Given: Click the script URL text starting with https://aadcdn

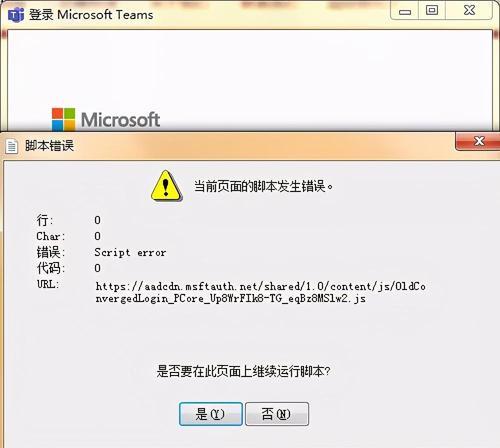Looking at the screenshot, I should click(x=261, y=292).
